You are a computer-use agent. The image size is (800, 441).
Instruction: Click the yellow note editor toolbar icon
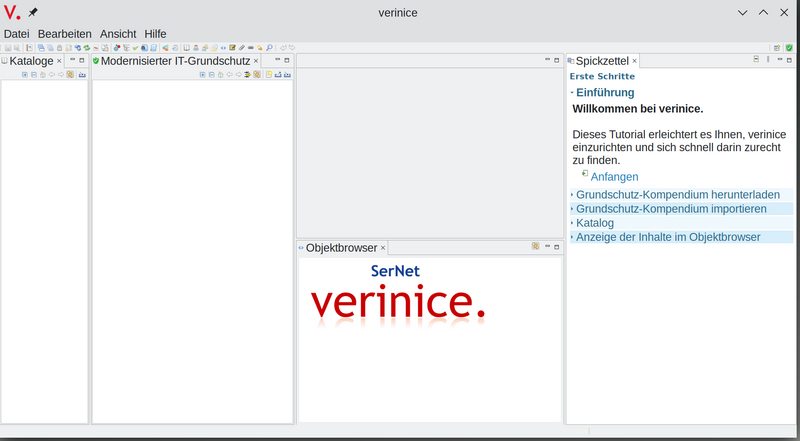point(233,48)
